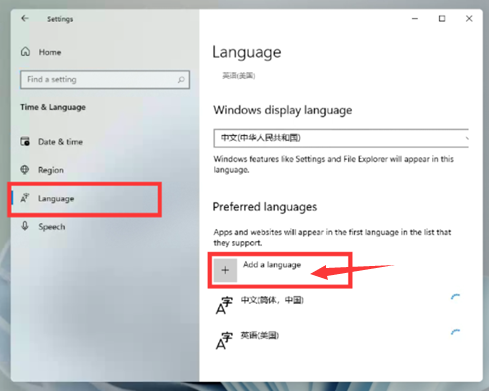The width and height of the screenshot is (489, 391).
Task: Click the Add a language label
Action: (x=272, y=265)
